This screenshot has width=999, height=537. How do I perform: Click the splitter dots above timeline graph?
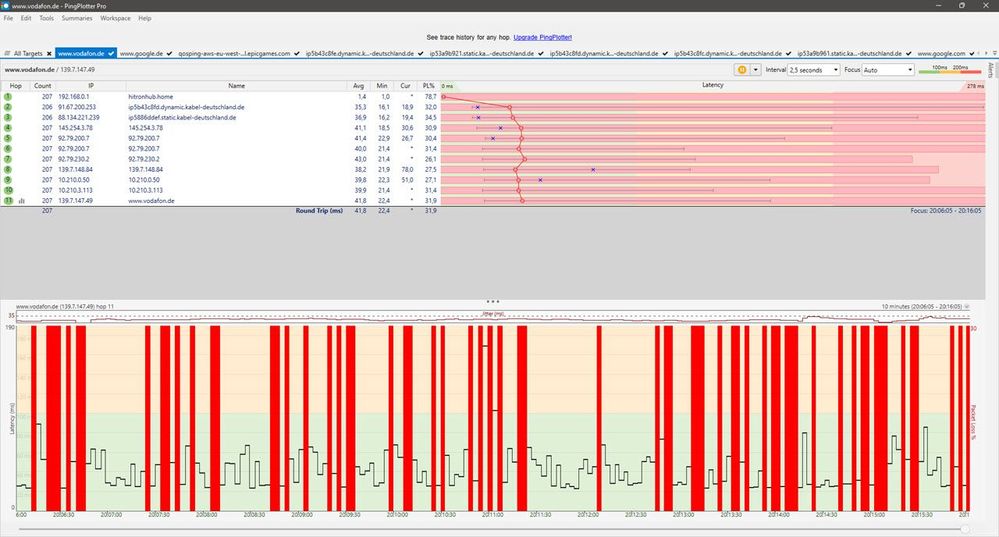click(491, 301)
